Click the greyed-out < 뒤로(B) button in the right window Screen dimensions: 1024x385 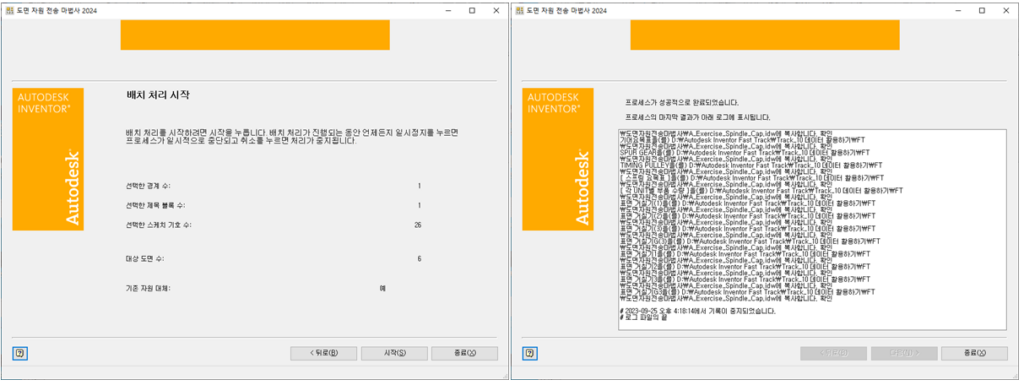coord(833,353)
